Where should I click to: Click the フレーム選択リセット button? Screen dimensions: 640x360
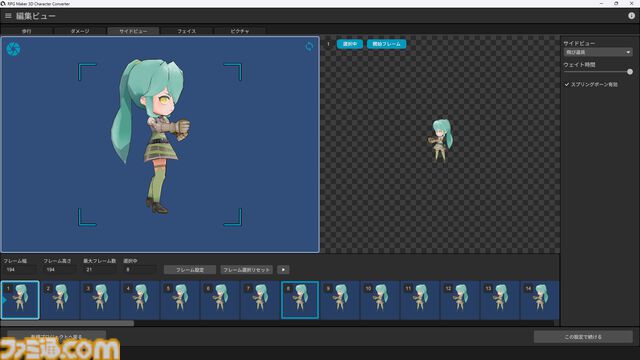click(247, 270)
